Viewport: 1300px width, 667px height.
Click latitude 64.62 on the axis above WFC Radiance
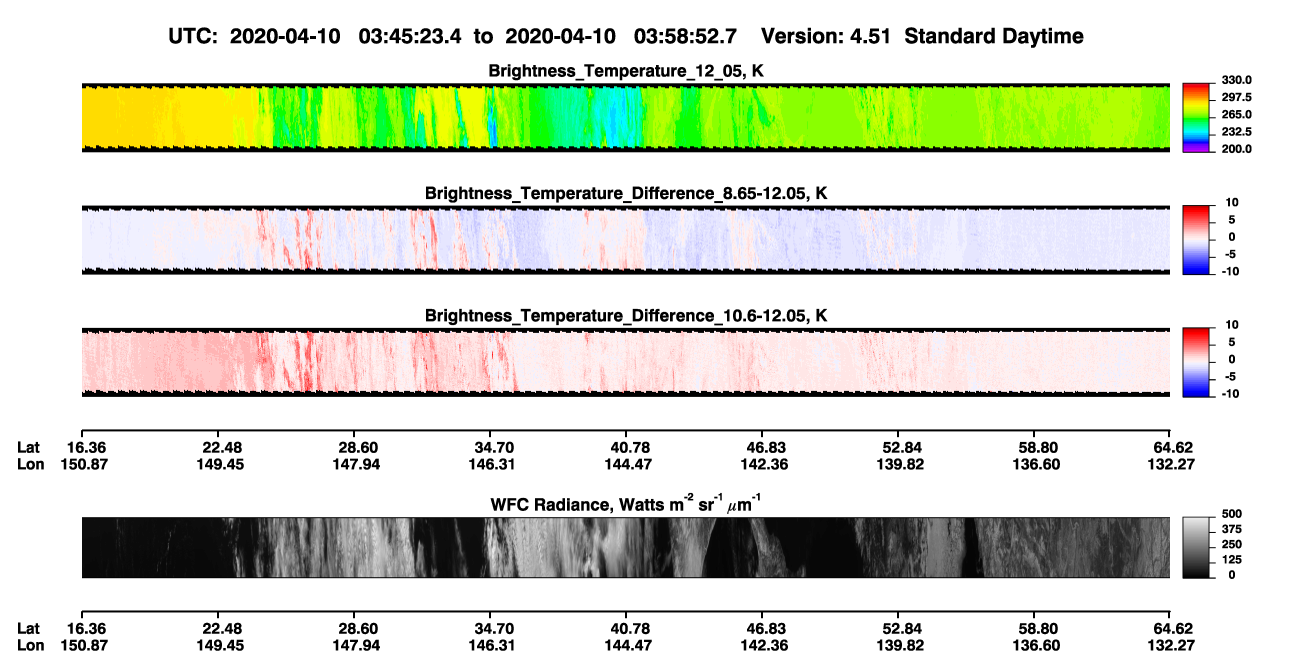(1174, 447)
